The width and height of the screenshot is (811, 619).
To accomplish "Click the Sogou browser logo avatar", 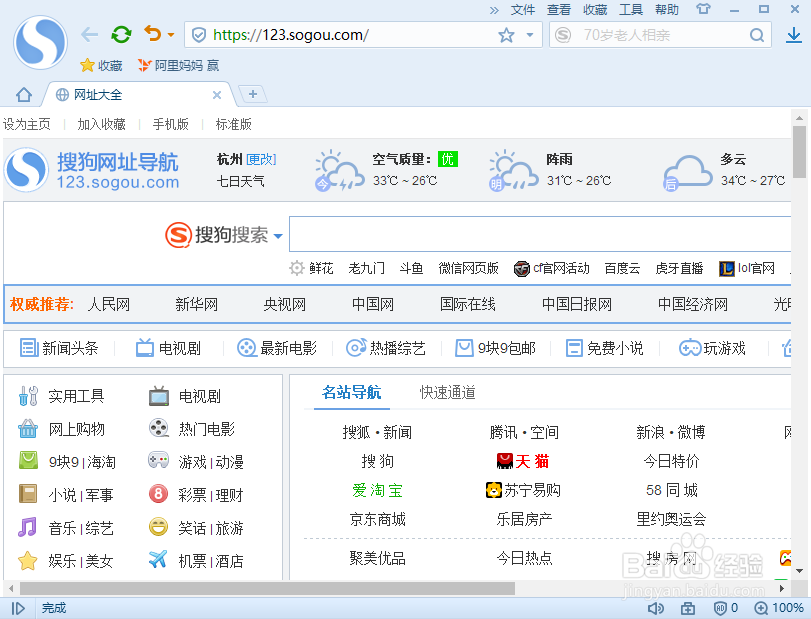I will coord(40,42).
